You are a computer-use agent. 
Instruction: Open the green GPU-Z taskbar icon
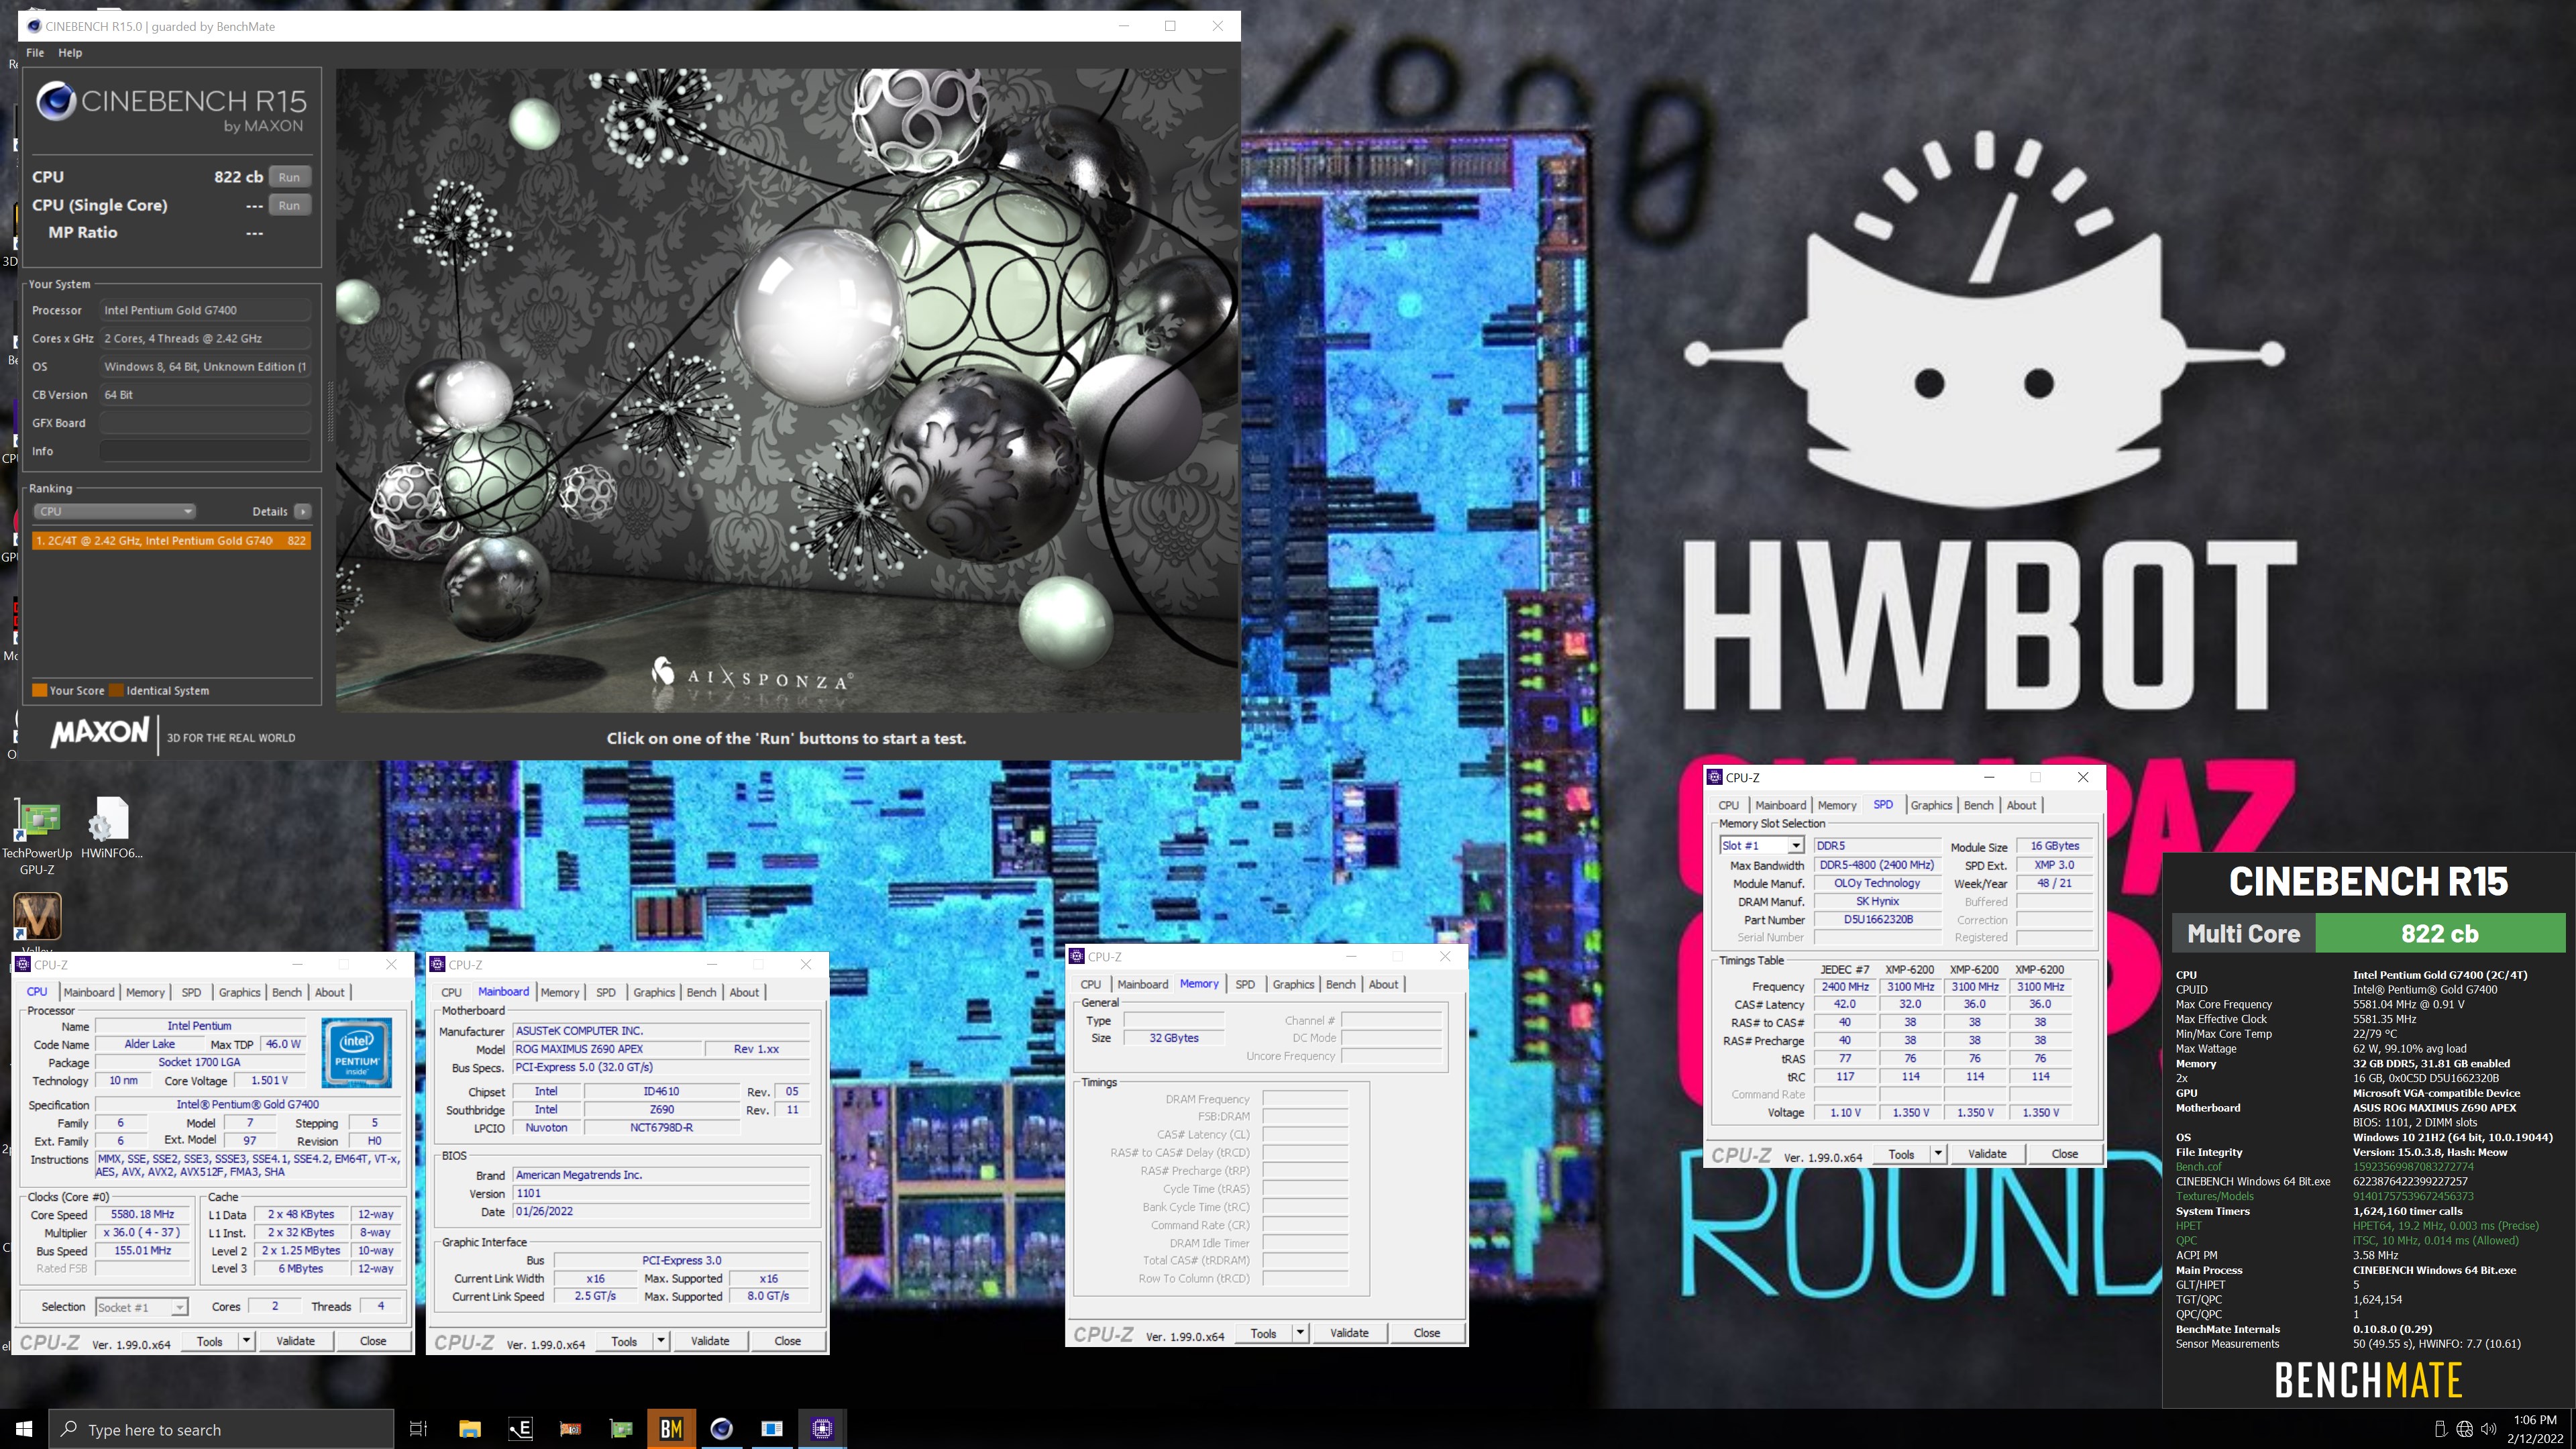tap(621, 1429)
